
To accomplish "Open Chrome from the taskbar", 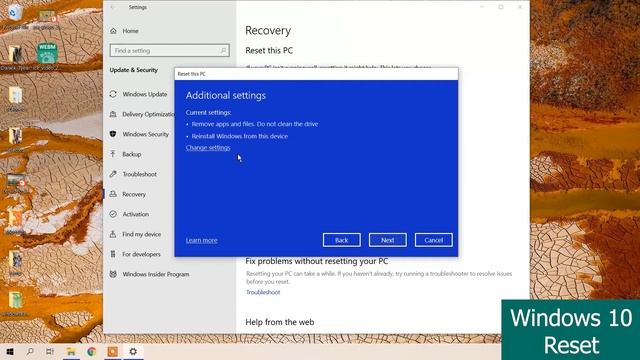I will point(91,351).
